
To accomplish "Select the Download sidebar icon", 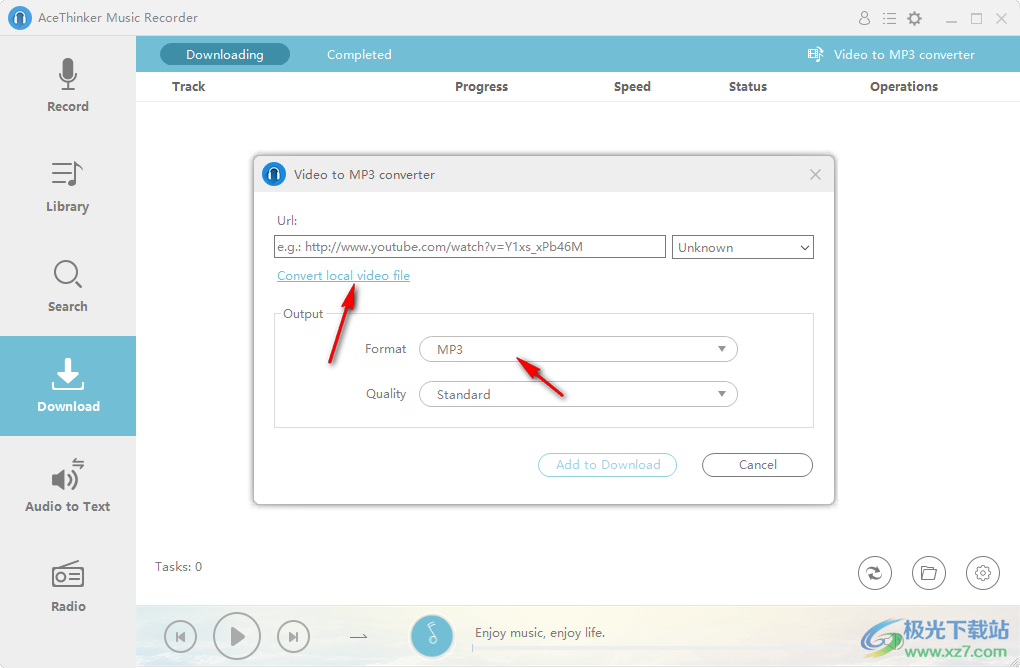I will [67, 385].
